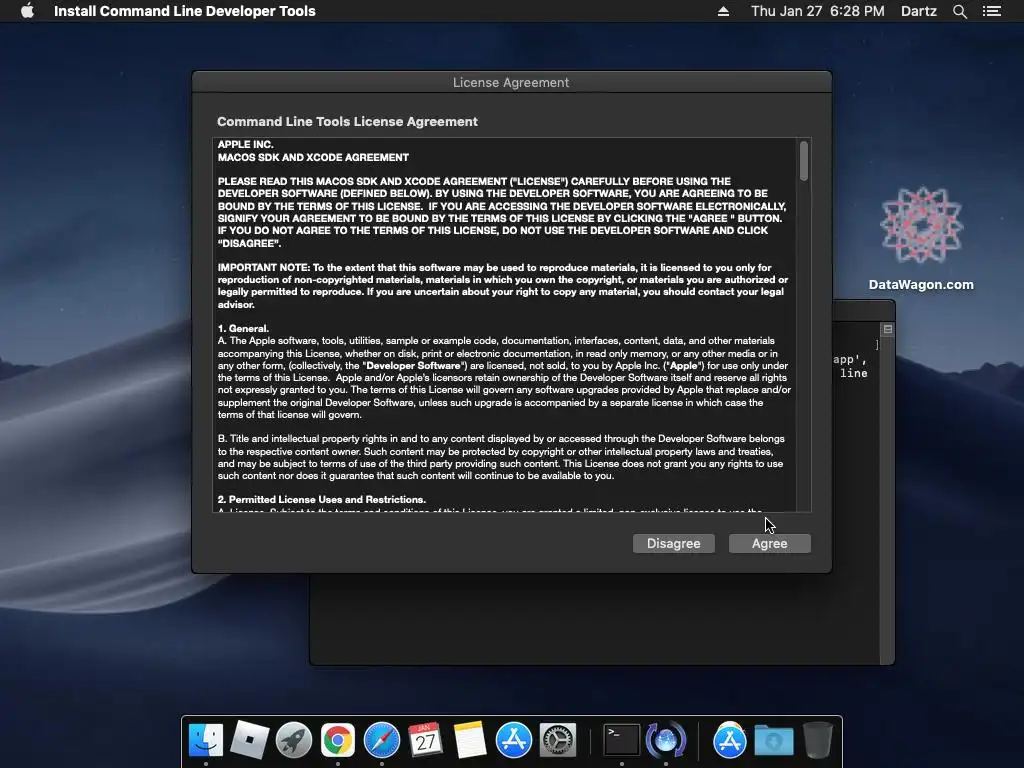Open Launchpad rocket icon
Image resolution: width=1024 pixels, height=768 pixels.
pos(294,740)
